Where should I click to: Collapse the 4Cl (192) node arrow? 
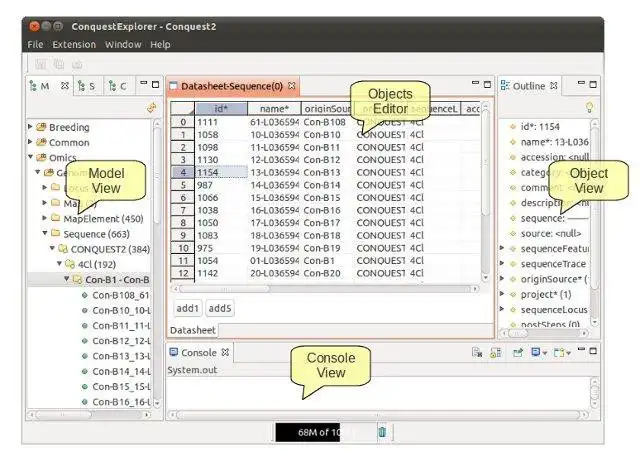[60, 264]
